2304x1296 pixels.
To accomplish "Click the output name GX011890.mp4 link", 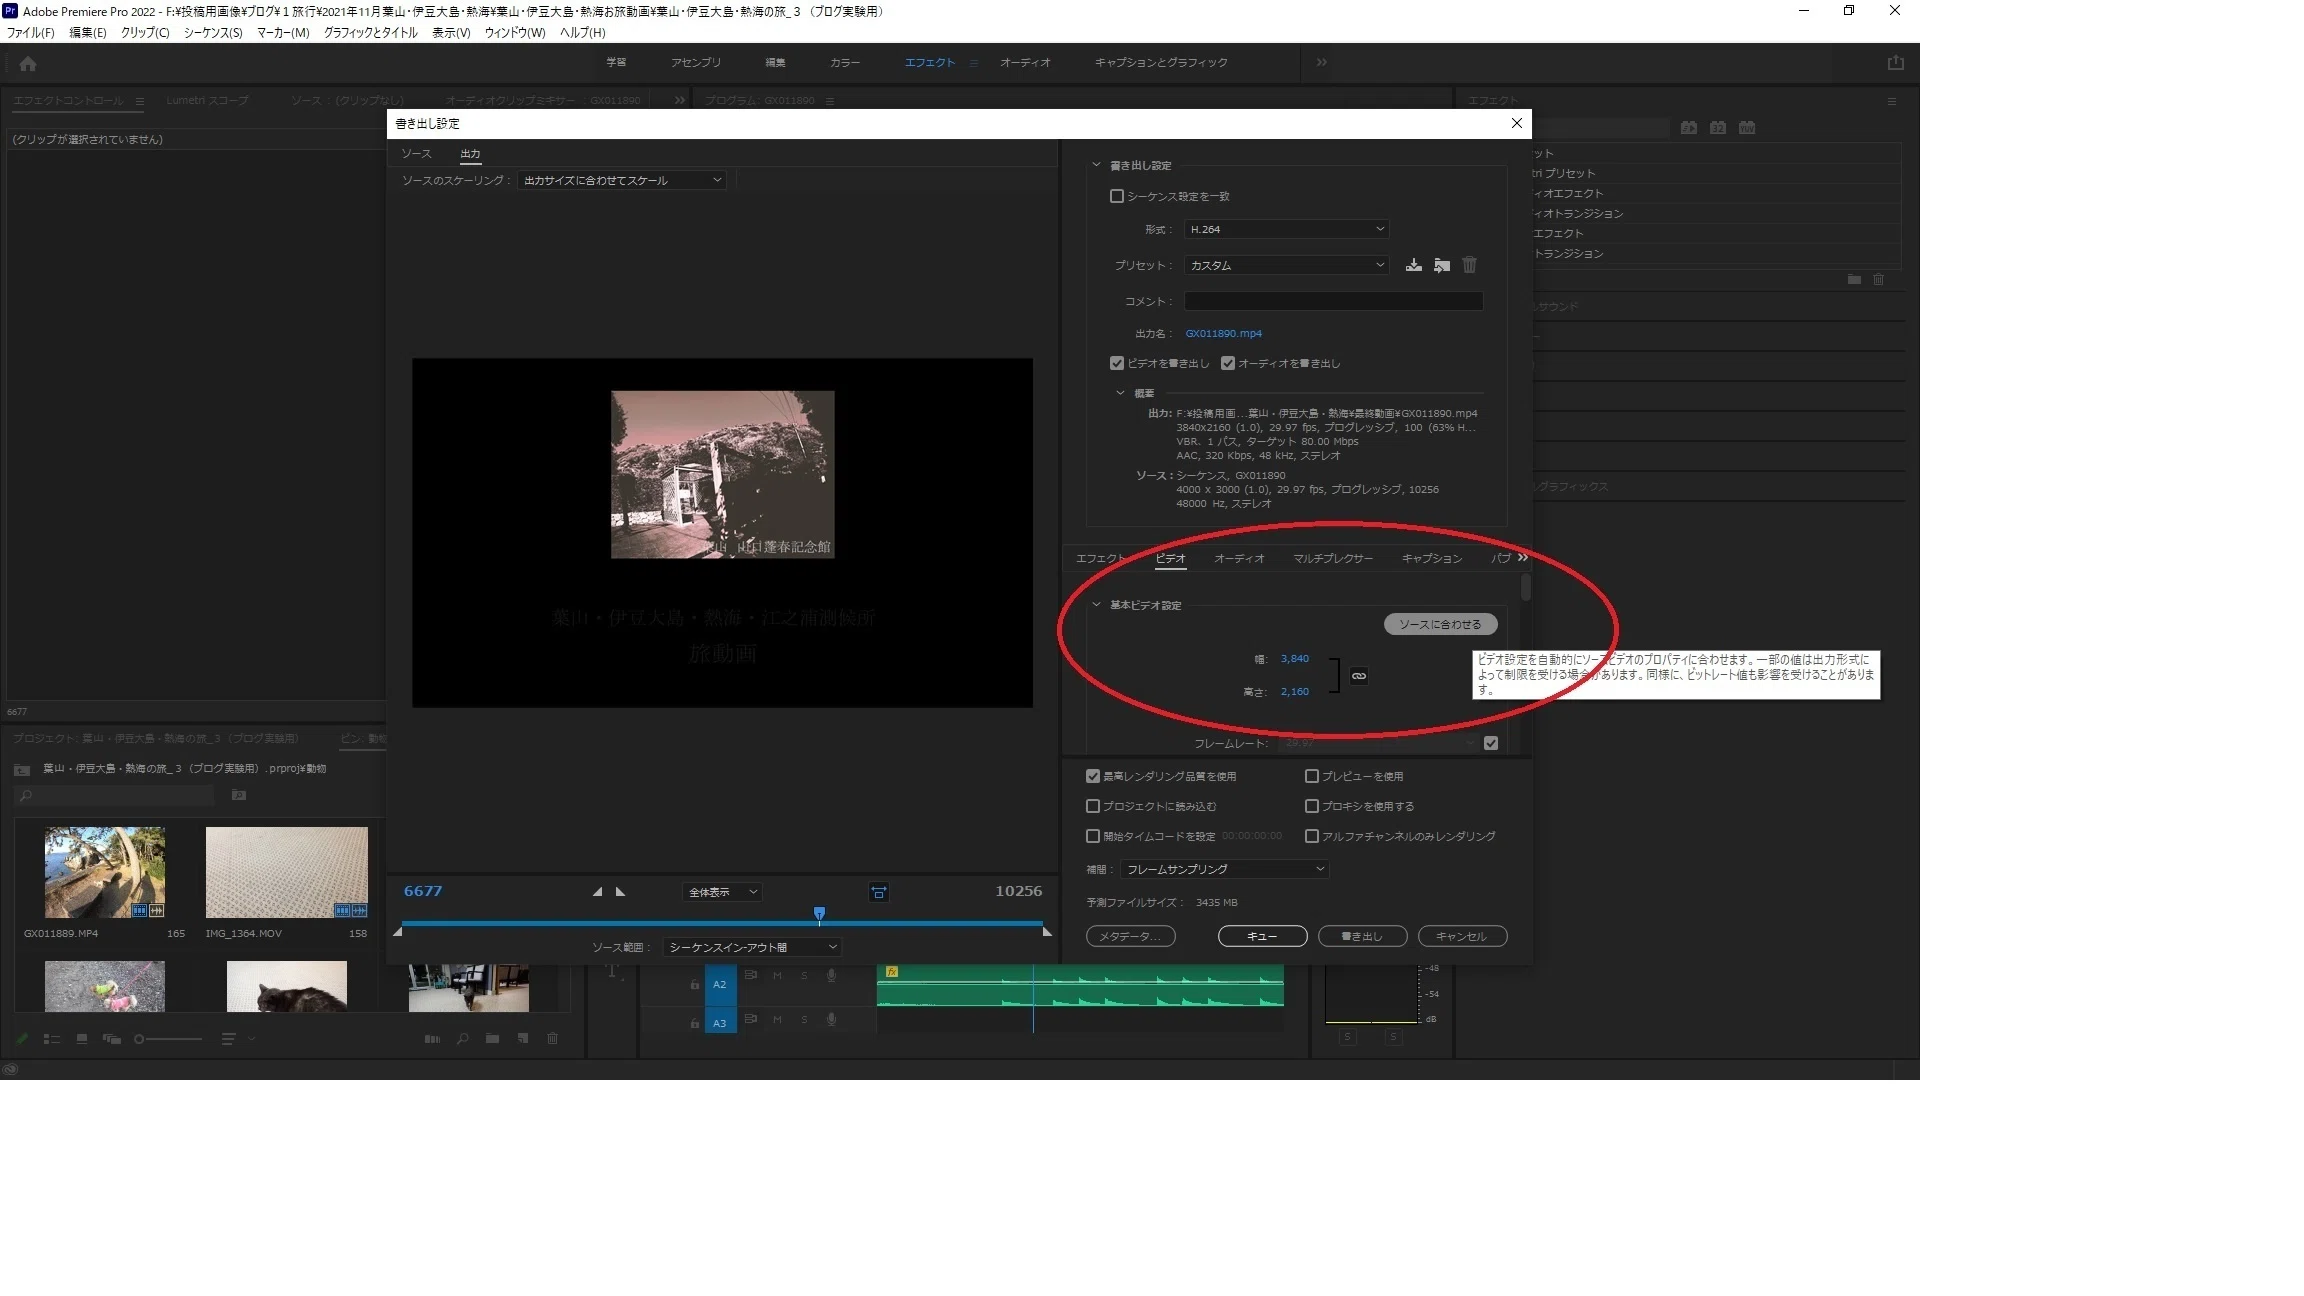I will (1223, 333).
